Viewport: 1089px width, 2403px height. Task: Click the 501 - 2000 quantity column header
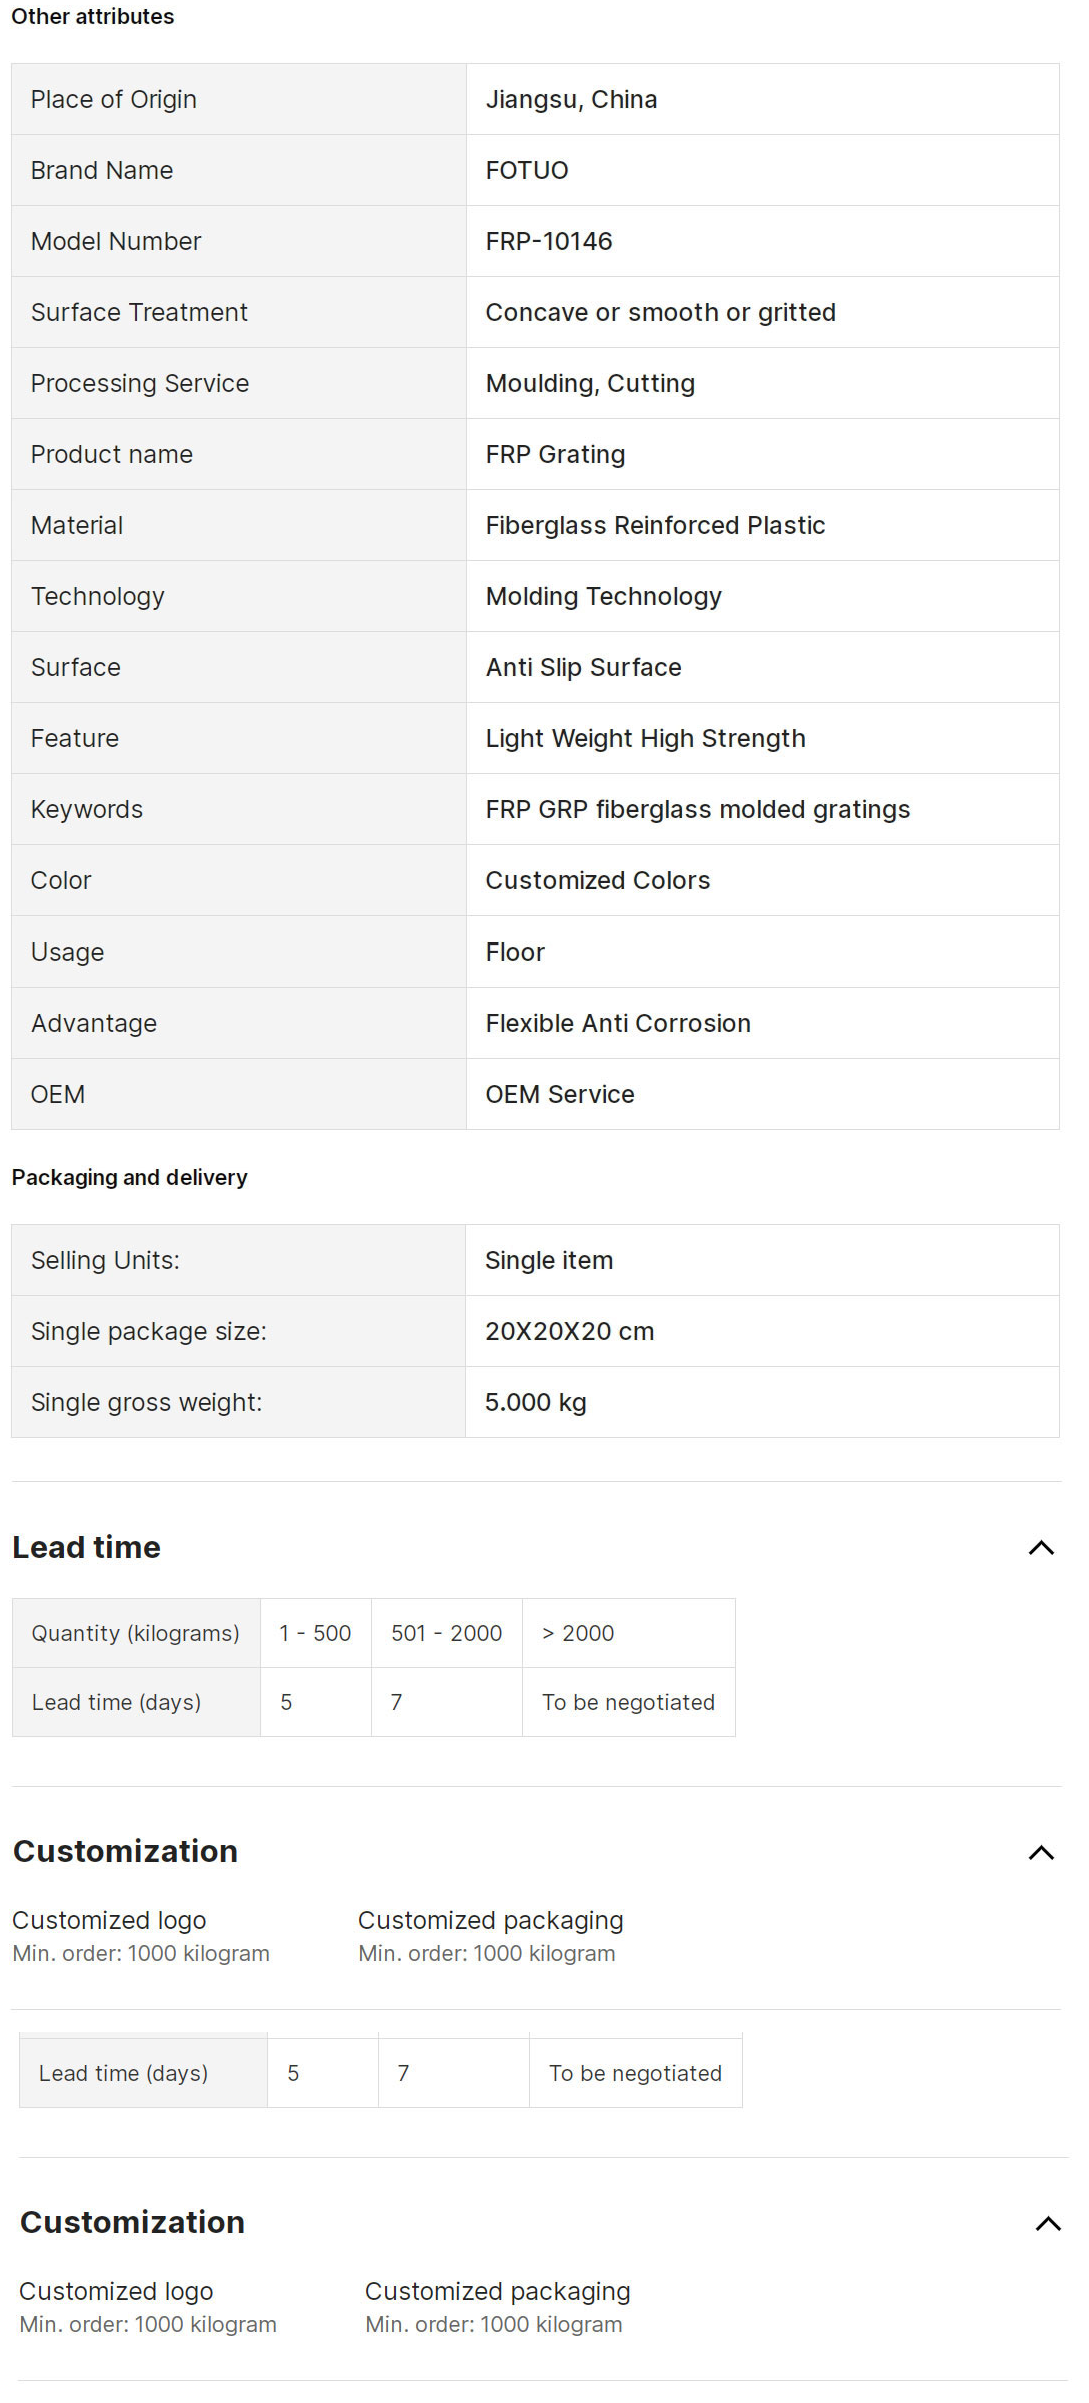(x=446, y=1634)
